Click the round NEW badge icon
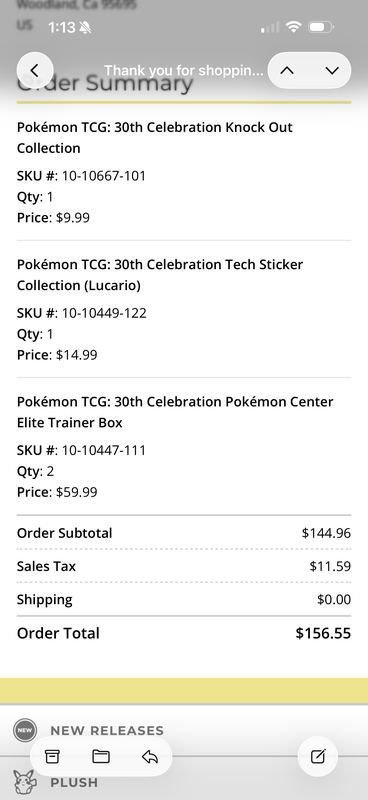 [25, 730]
